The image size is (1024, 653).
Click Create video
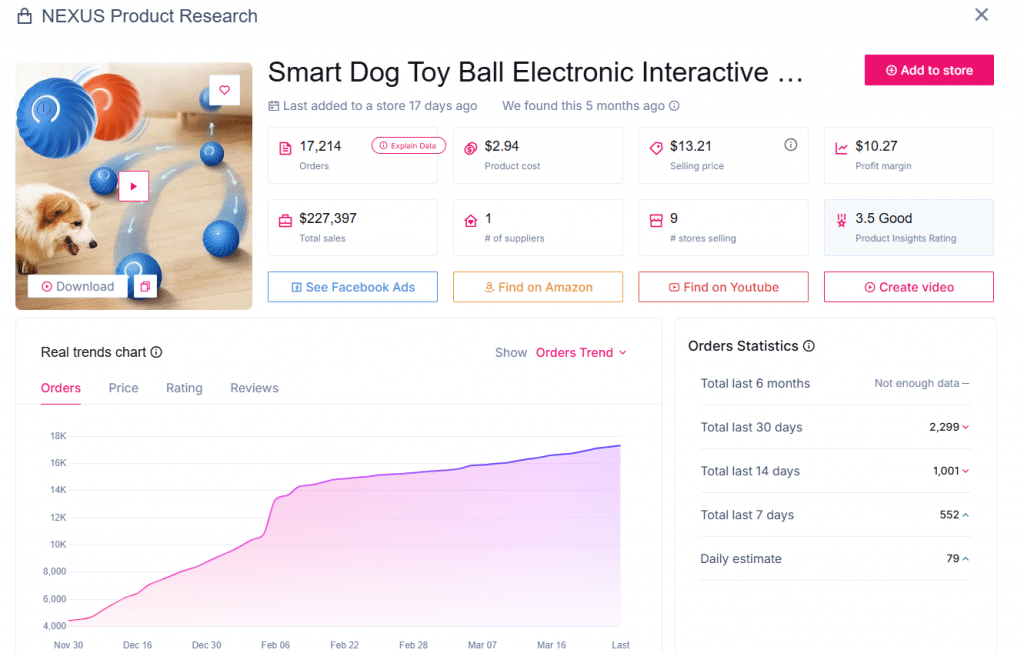coord(908,287)
